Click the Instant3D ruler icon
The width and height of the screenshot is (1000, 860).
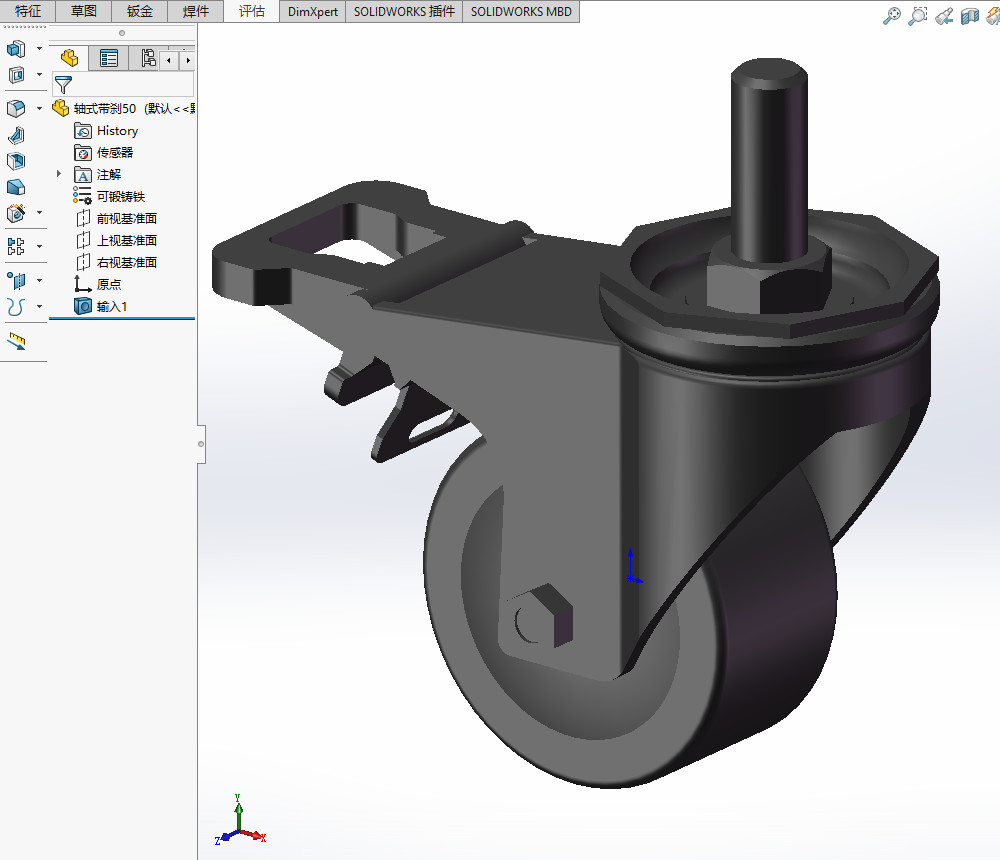pyautogui.click(x=16, y=341)
